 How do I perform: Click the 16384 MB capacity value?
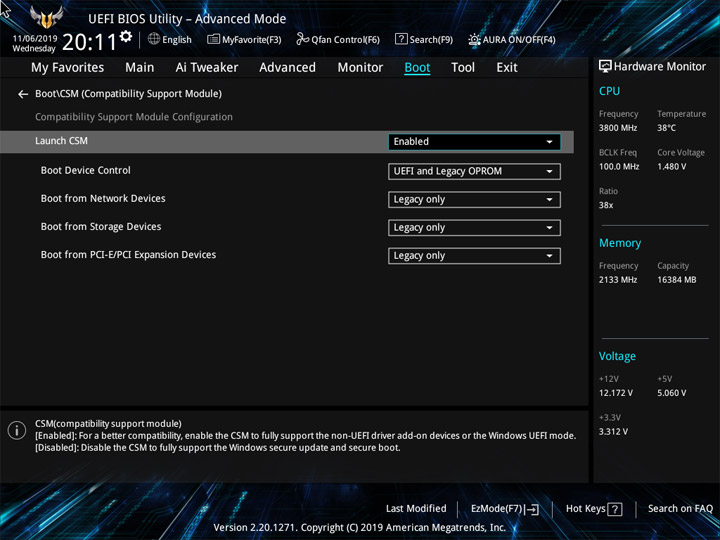pos(677,280)
